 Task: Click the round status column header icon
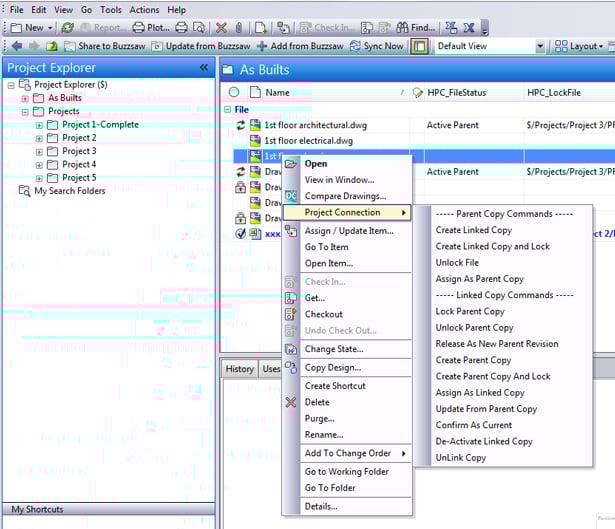point(234,92)
